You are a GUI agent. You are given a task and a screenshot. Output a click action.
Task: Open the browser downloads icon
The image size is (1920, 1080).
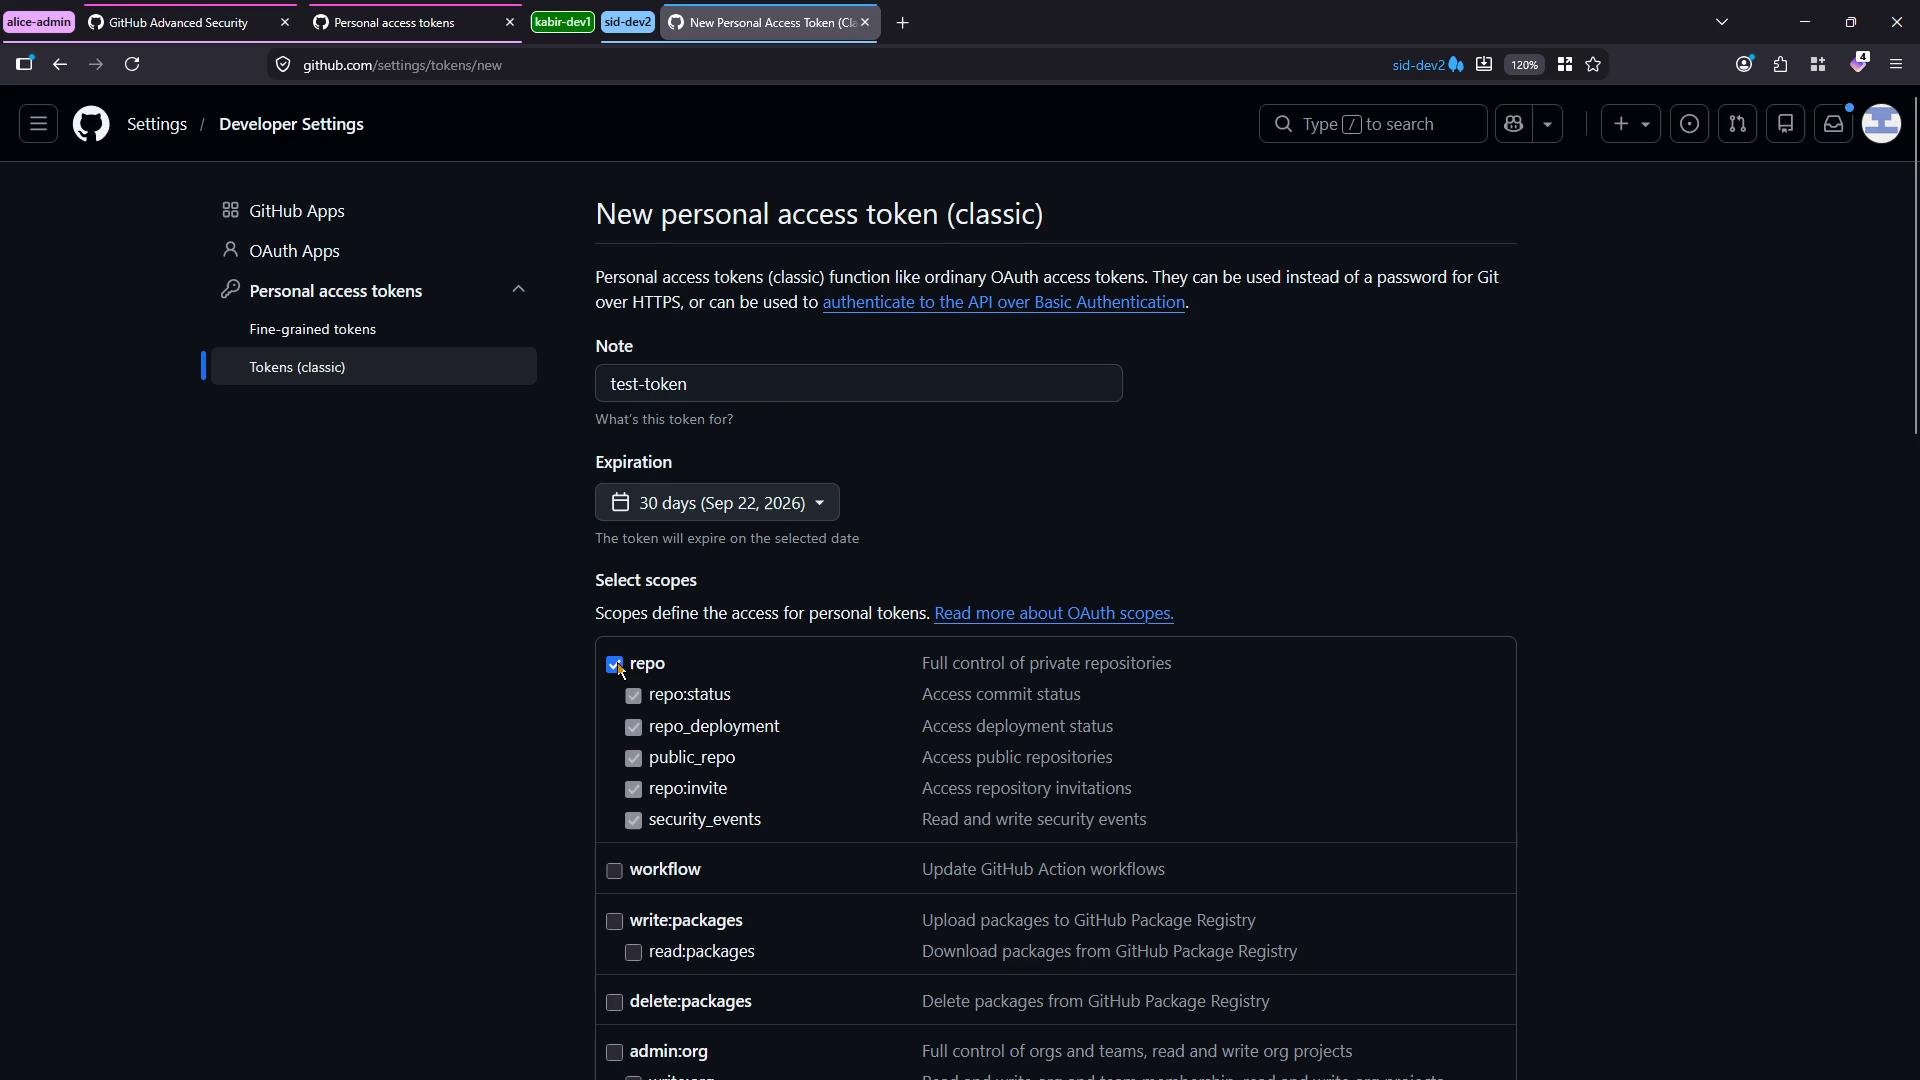click(x=1484, y=65)
